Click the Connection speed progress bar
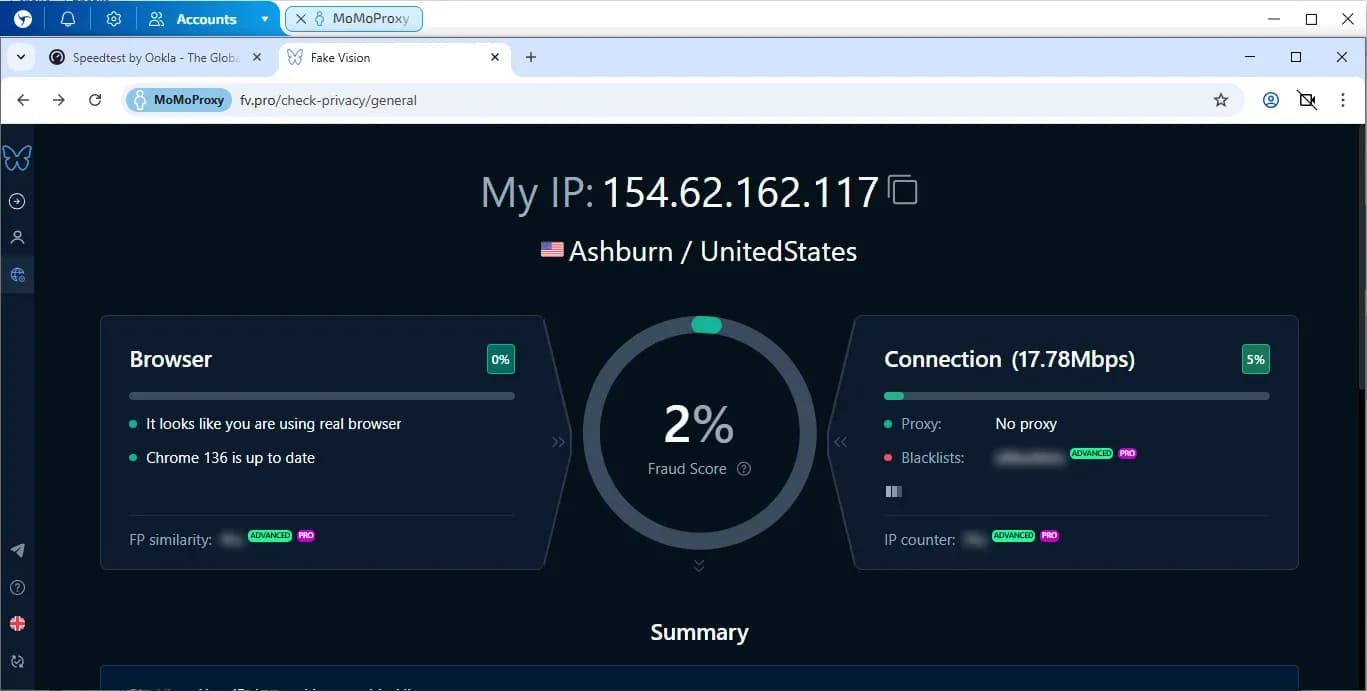The height and width of the screenshot is (691, 1367). tap(1075, 395)
